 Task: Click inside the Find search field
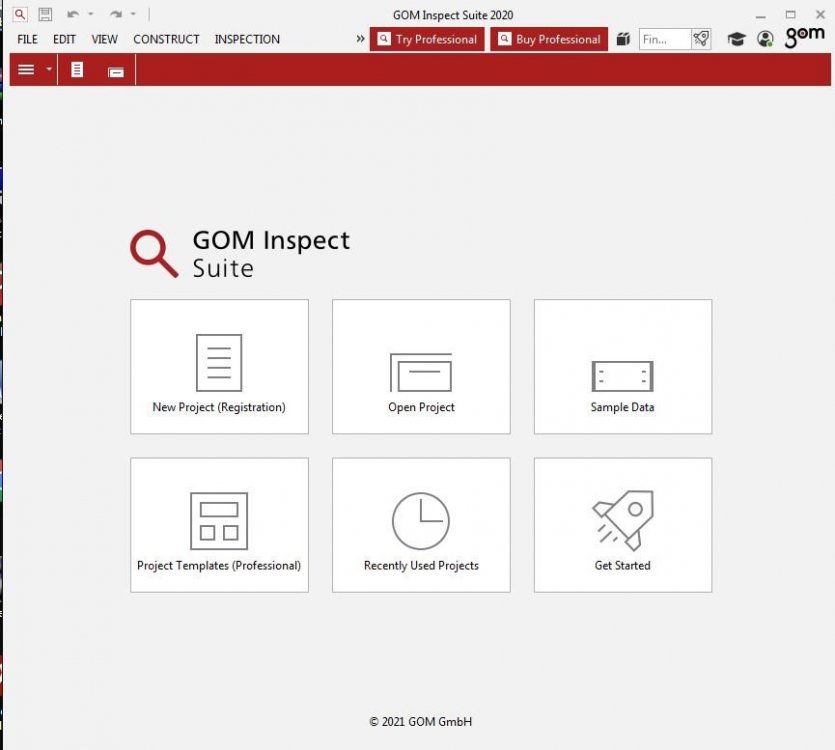662,39
